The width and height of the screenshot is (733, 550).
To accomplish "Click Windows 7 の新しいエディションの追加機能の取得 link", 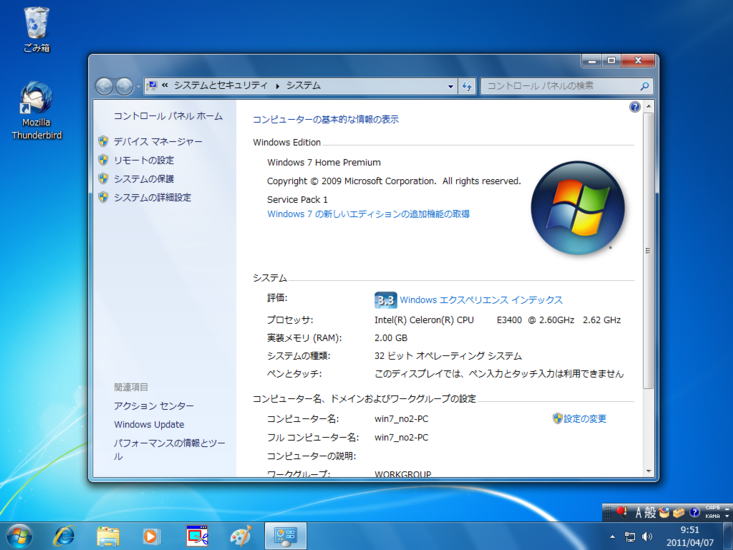I will click(368, 214).
